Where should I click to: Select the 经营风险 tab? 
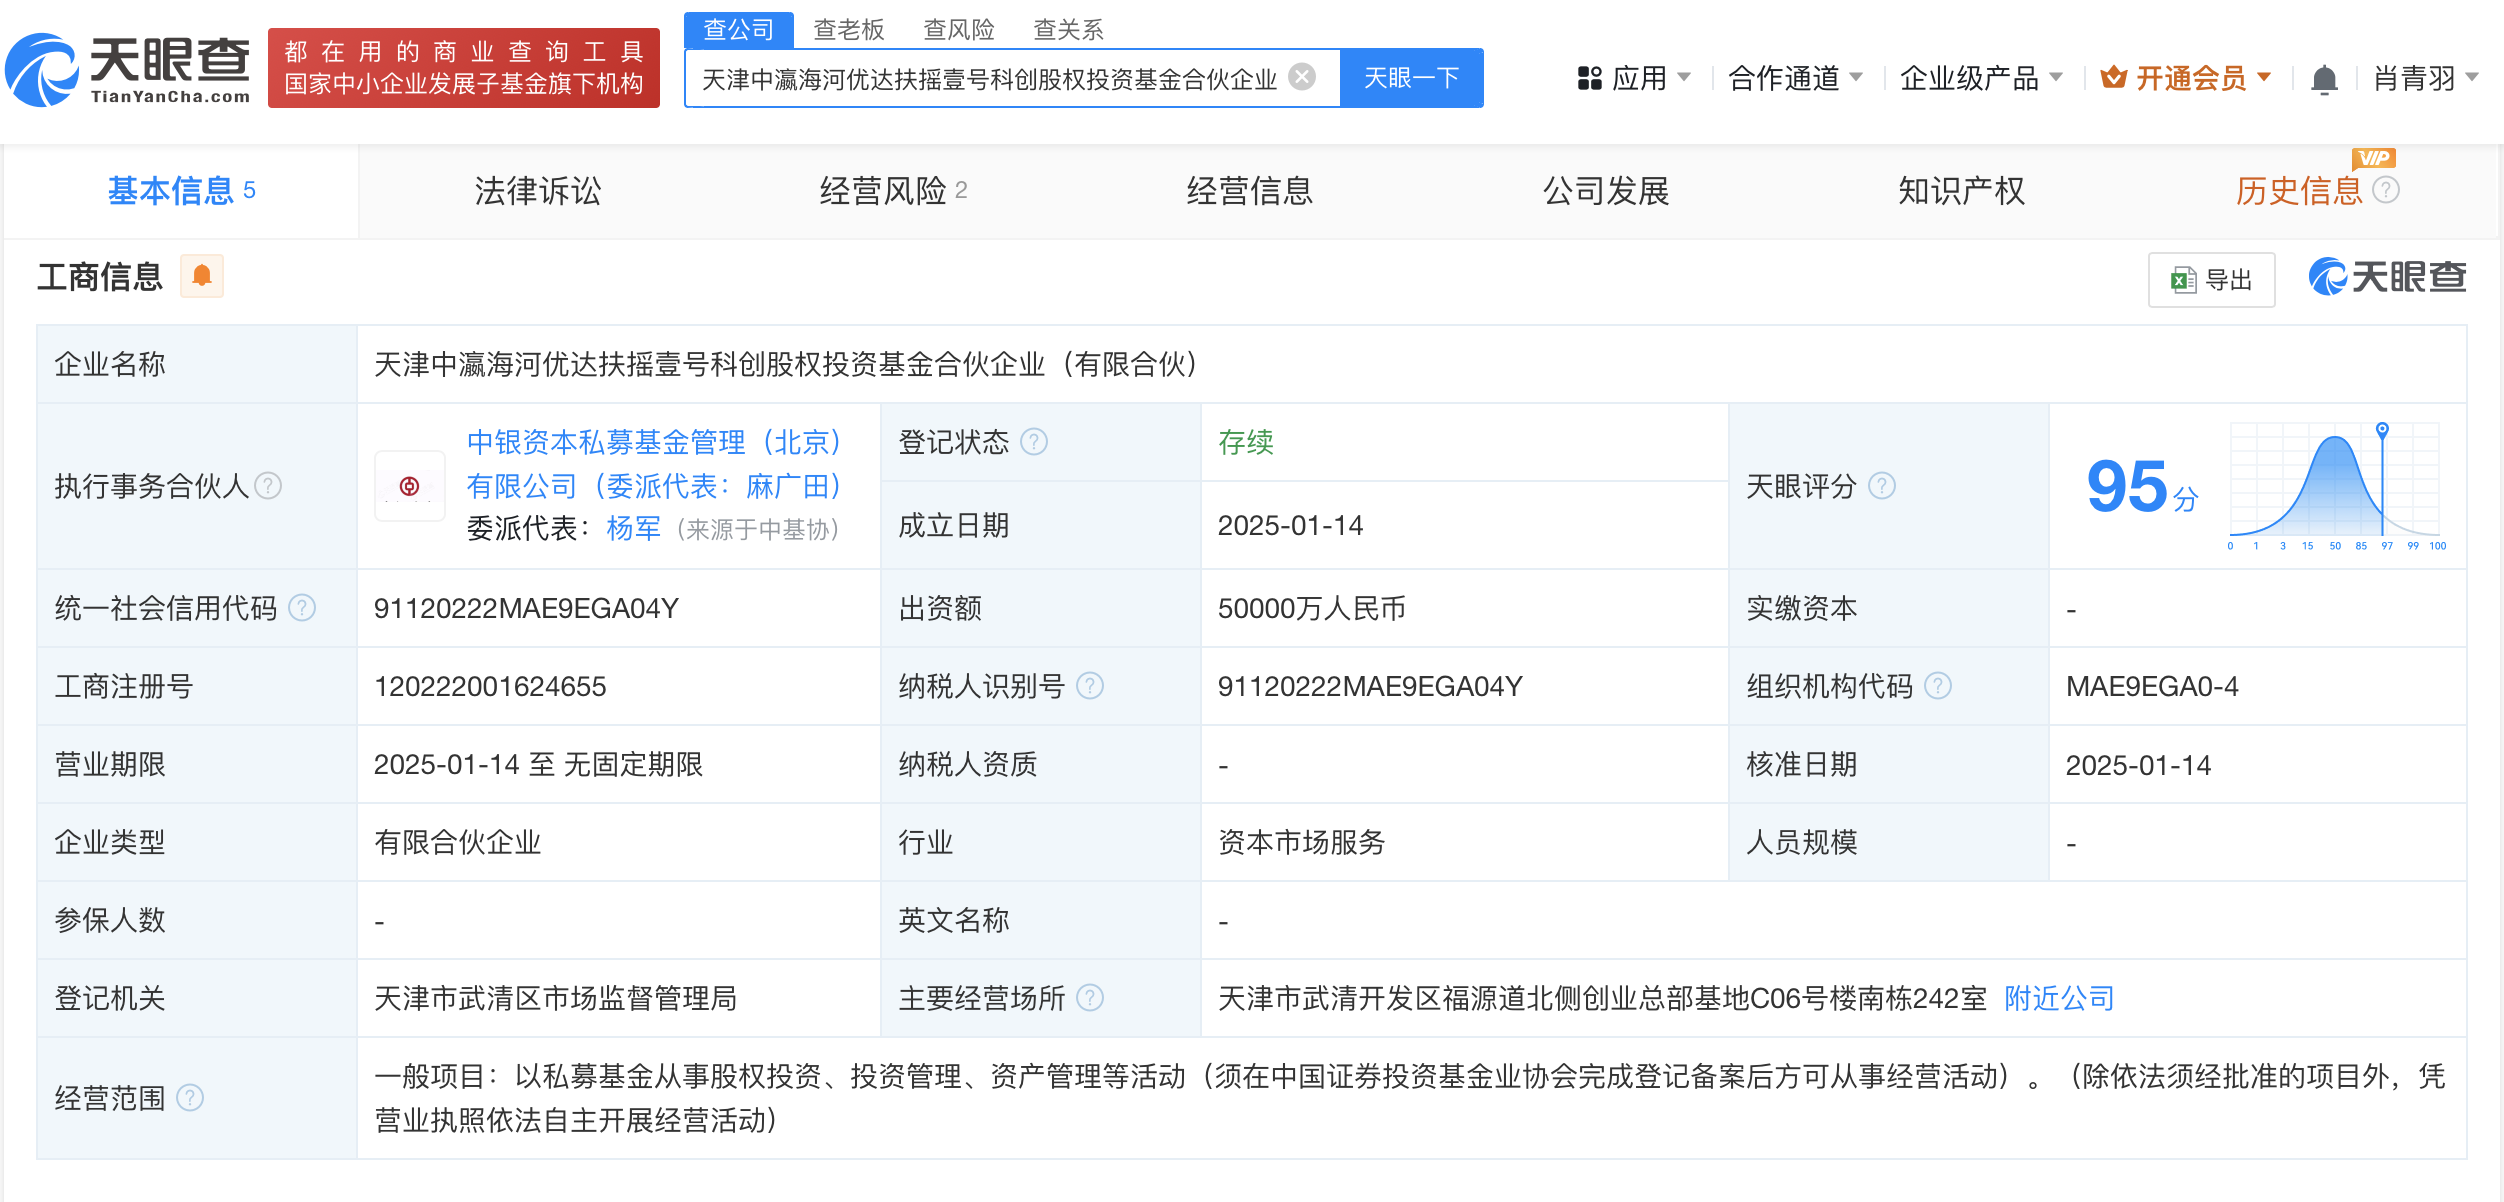click(x=893, y=191)
